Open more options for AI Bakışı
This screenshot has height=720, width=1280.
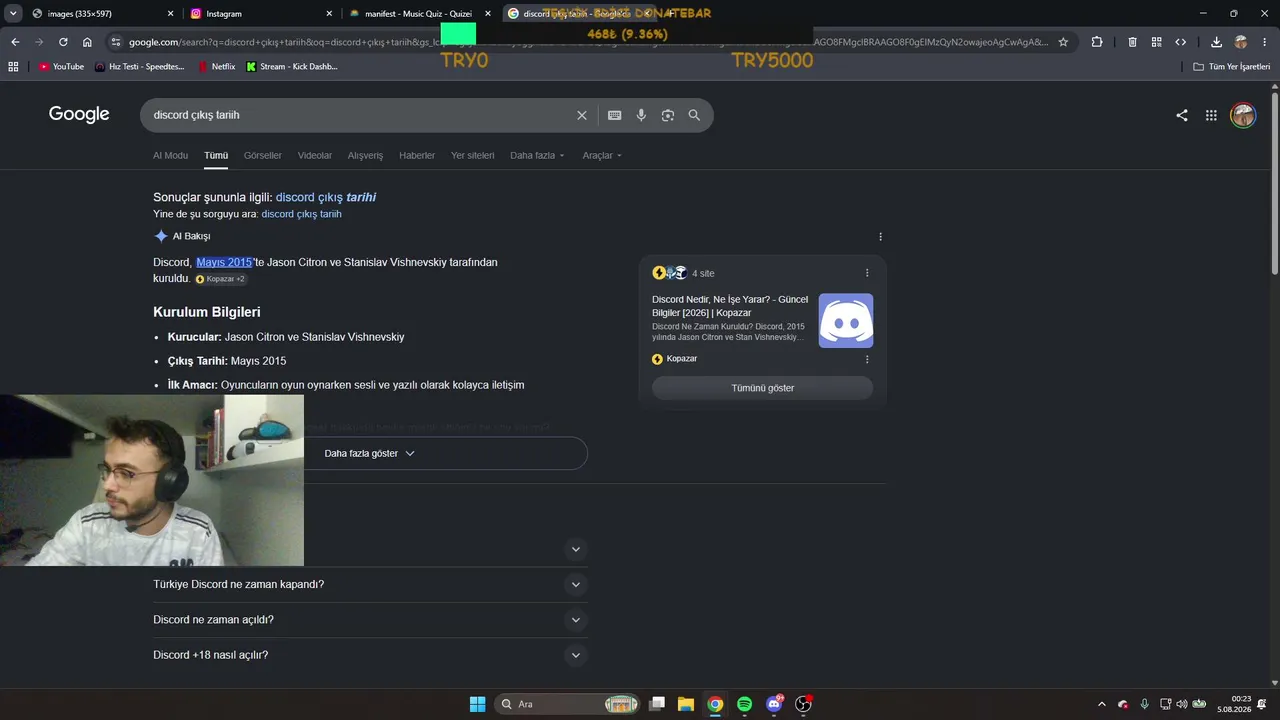(x=880, y=237)
